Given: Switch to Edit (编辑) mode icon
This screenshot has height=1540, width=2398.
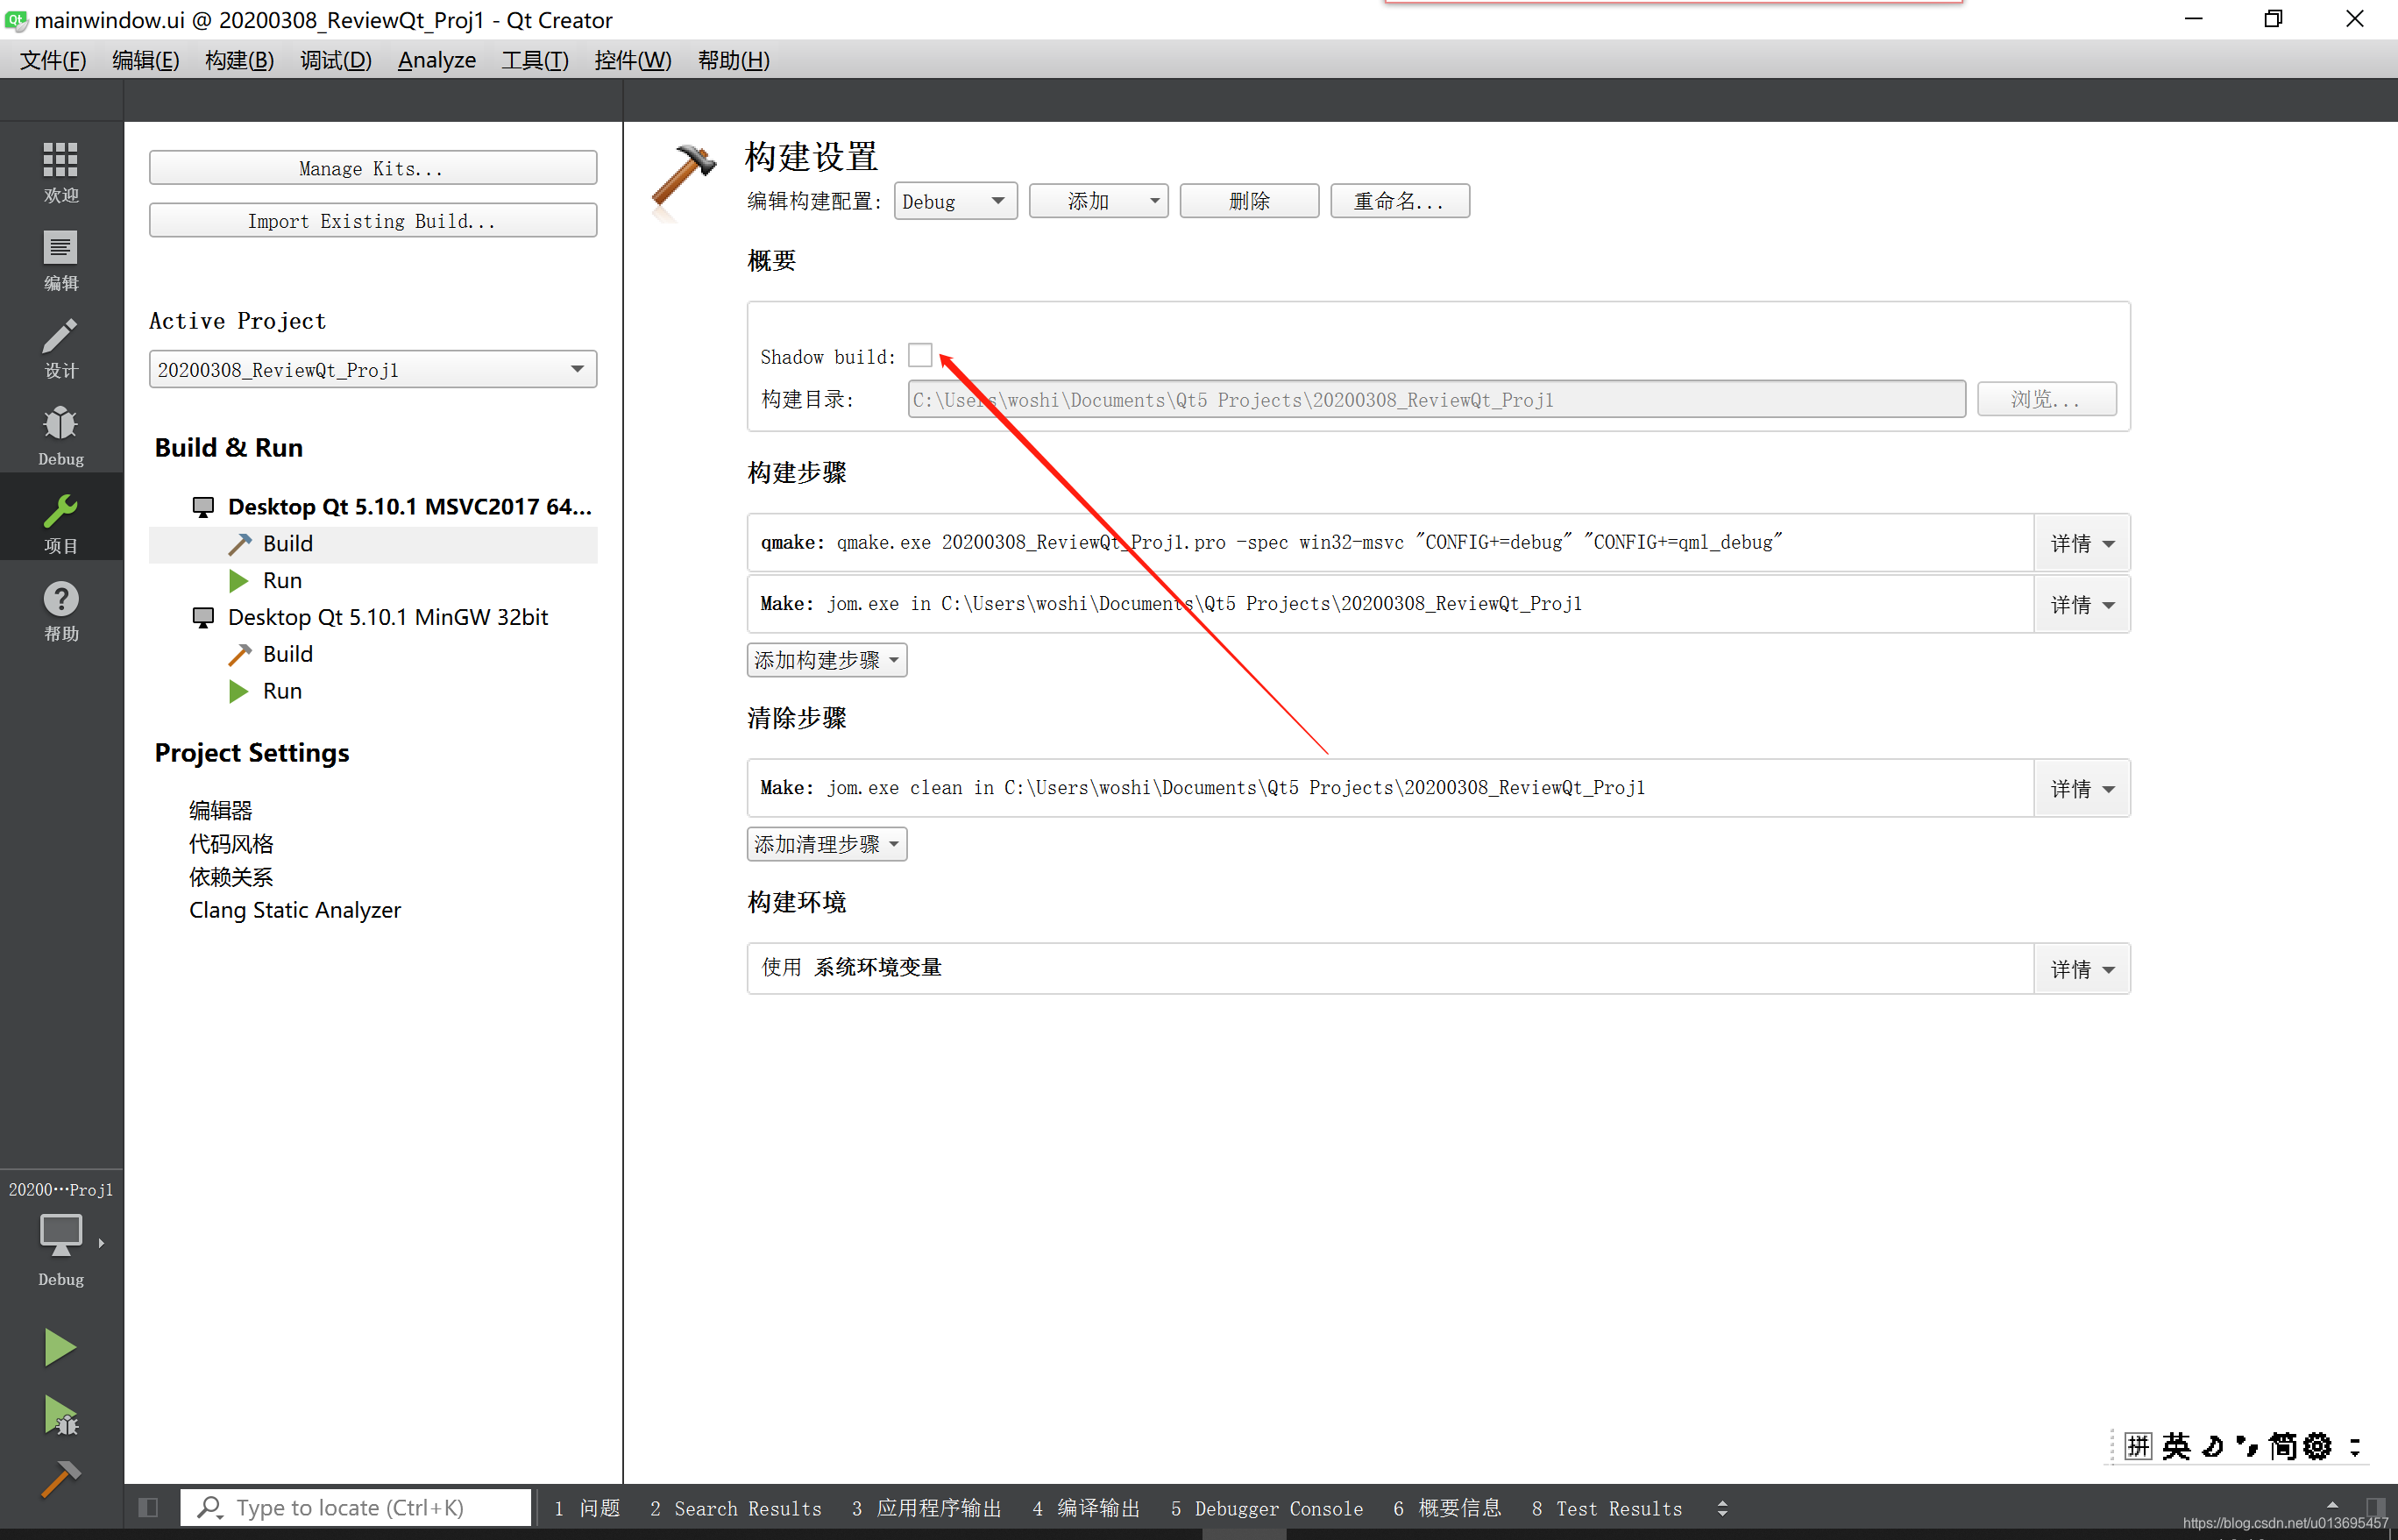Looking at the screenshot, I should [60, 259].
